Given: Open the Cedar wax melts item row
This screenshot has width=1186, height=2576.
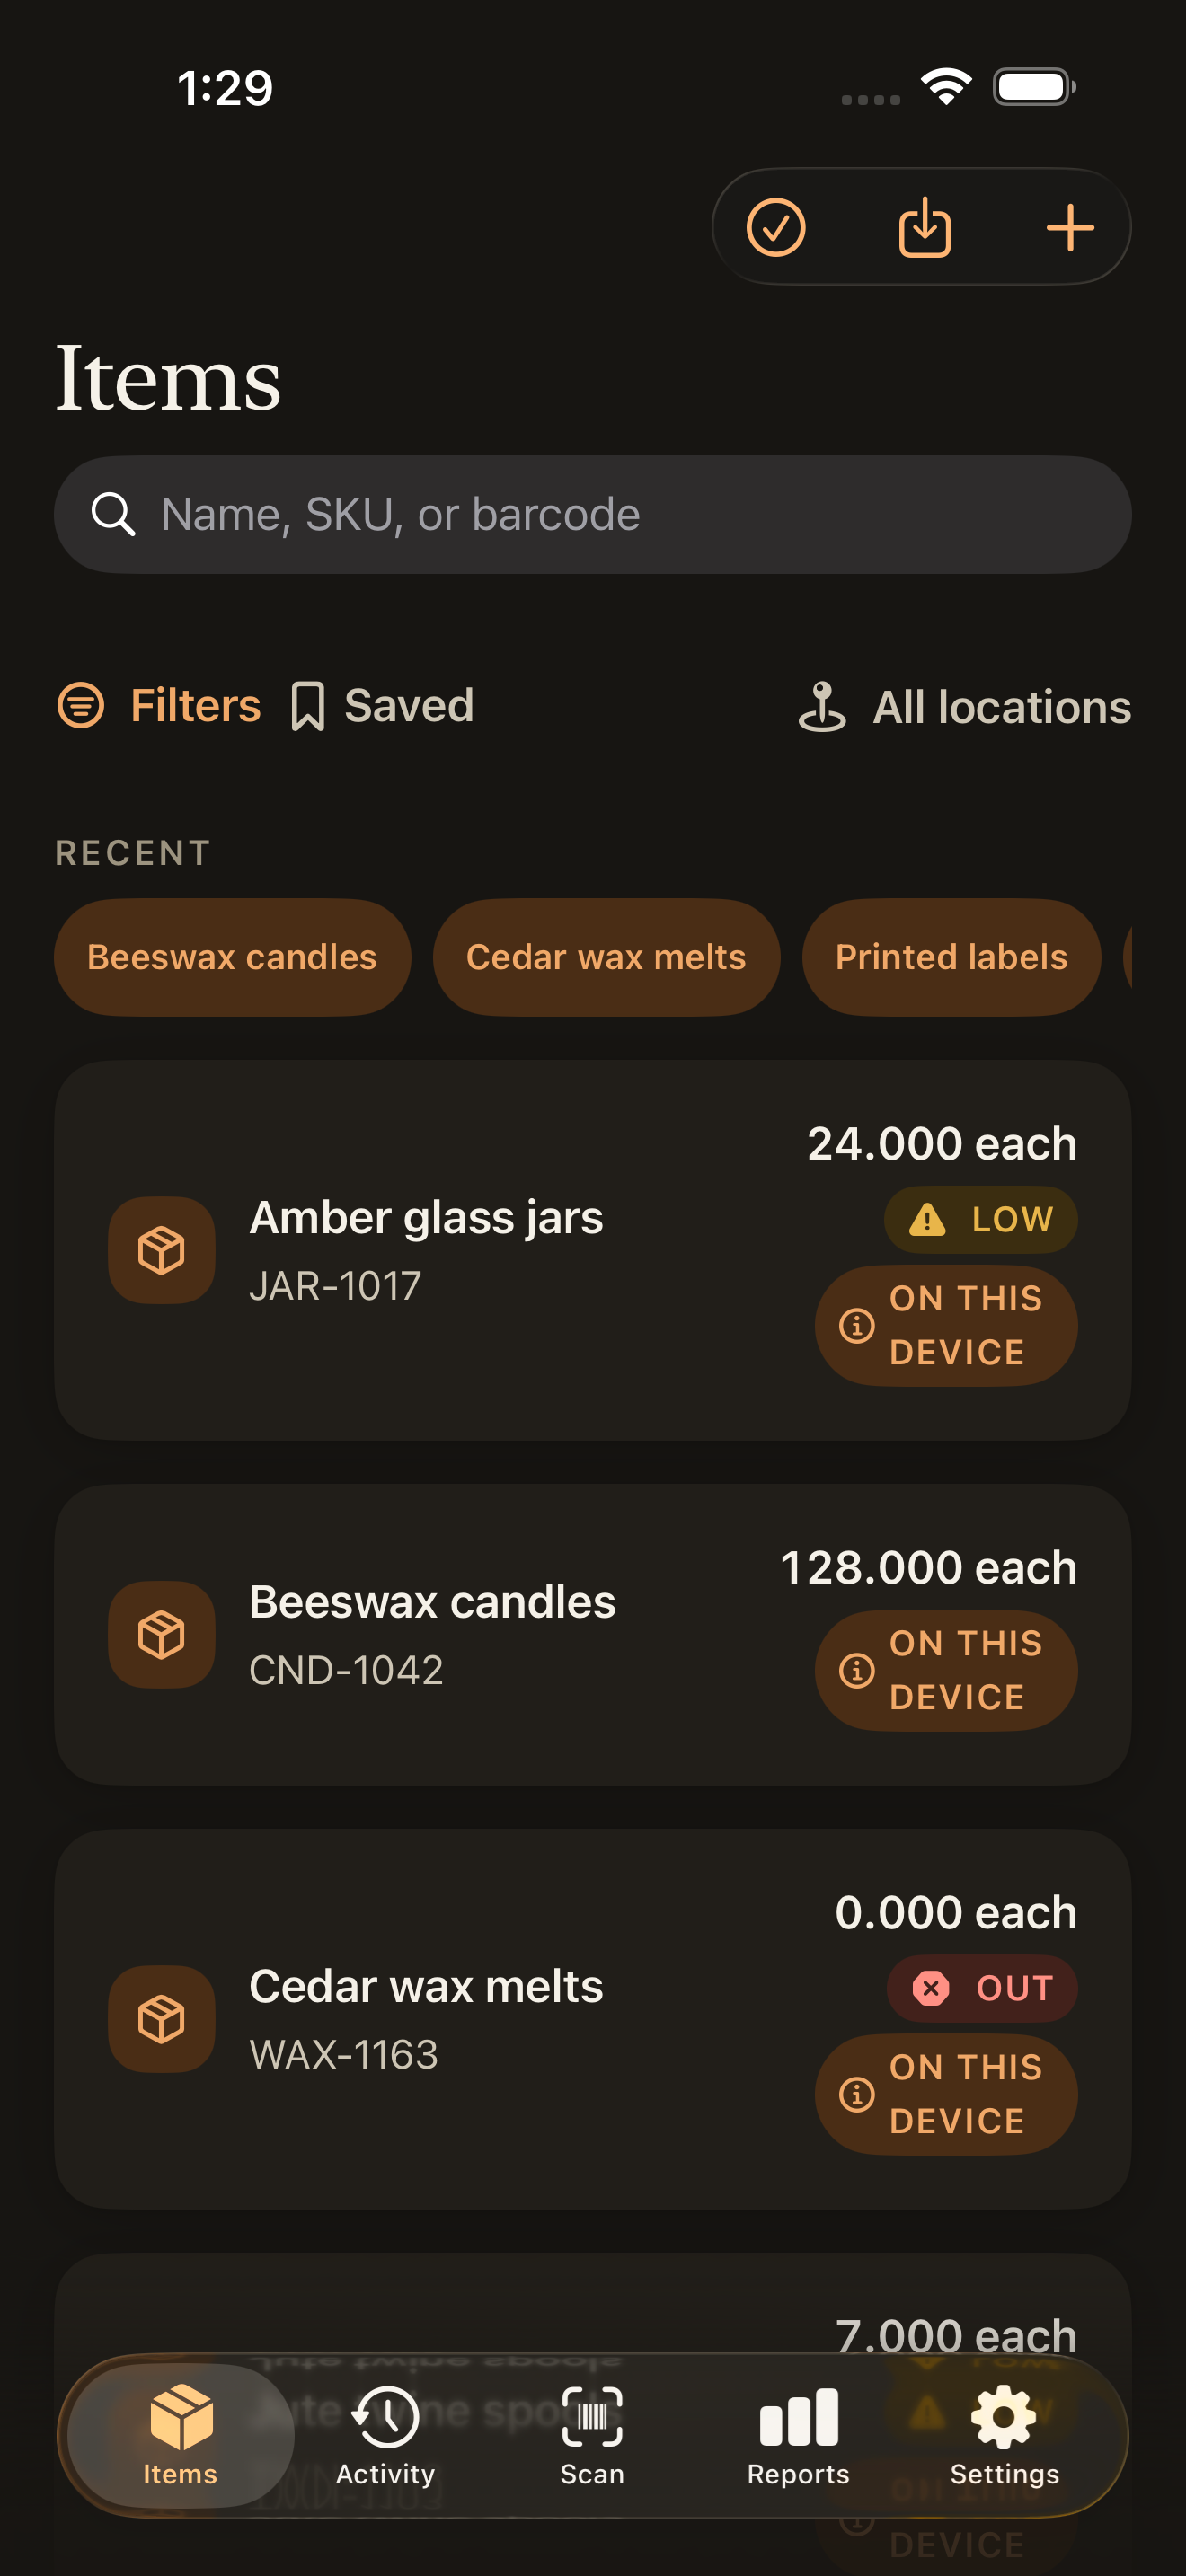Looking at the screenshot, I should coord(593,2019).
